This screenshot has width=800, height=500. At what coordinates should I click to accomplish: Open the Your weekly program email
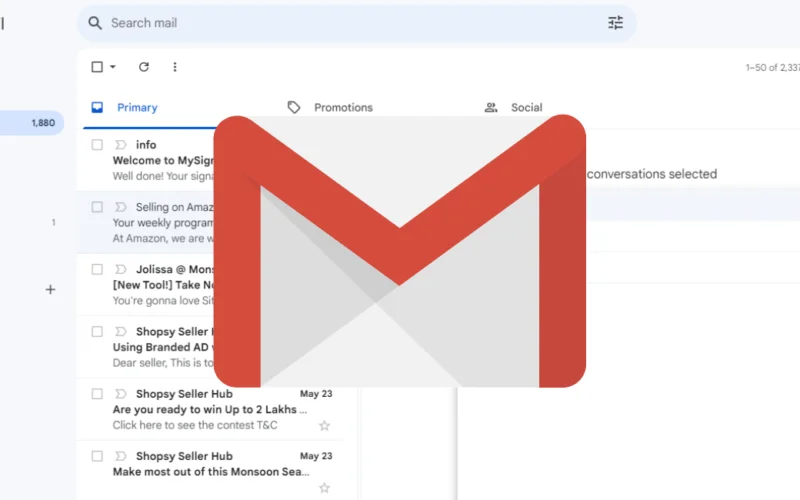click(163, 223)
